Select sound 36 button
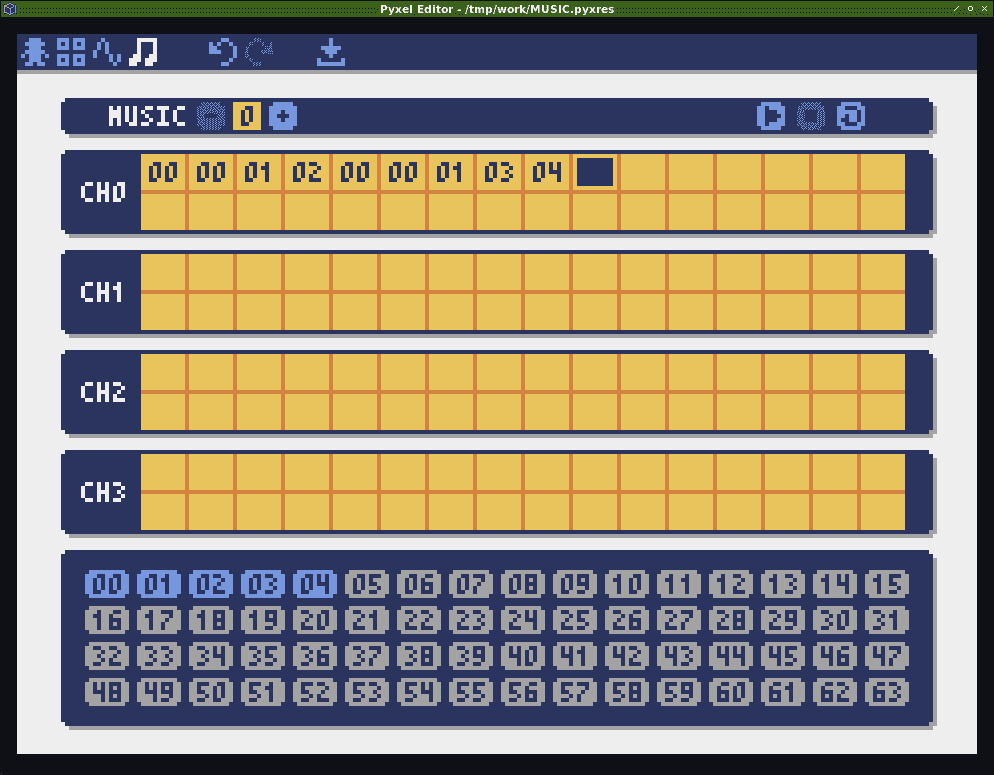Image resolution: width=994 pixels, height=775 pixels. coord(315,656)
